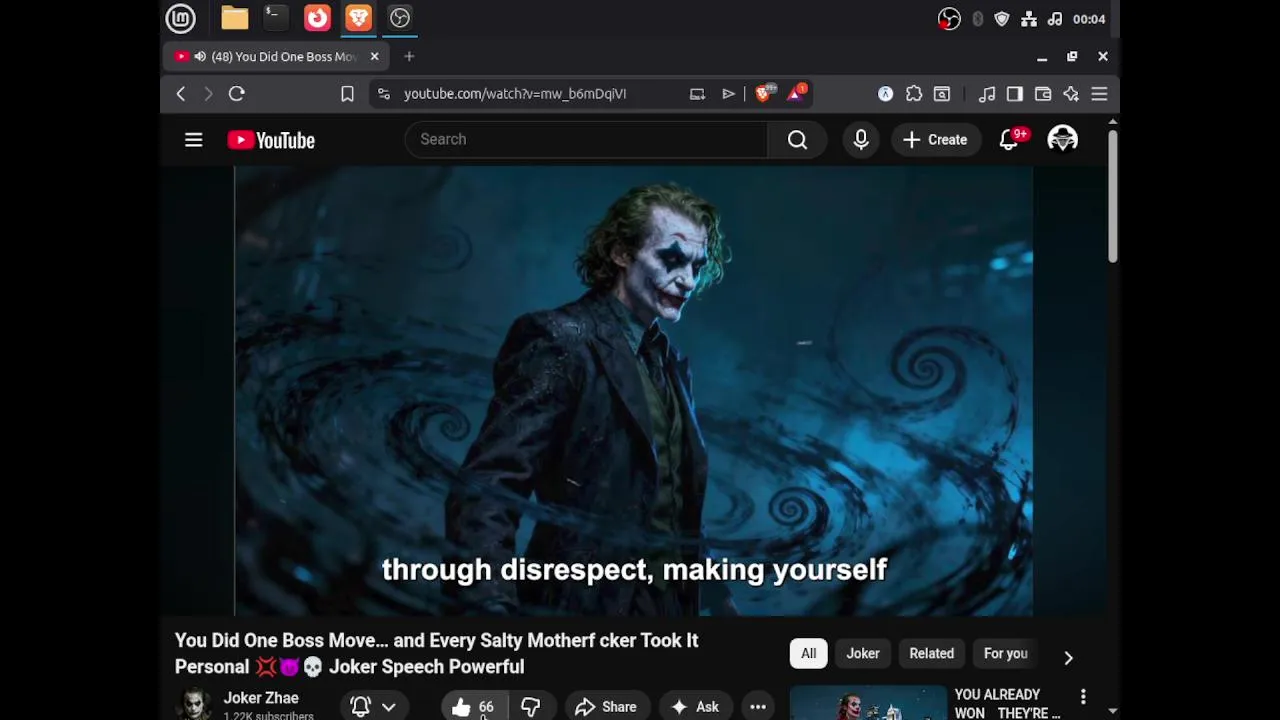Launch the Terminal from the panel
1280x720 pixels.
[275, 18]
